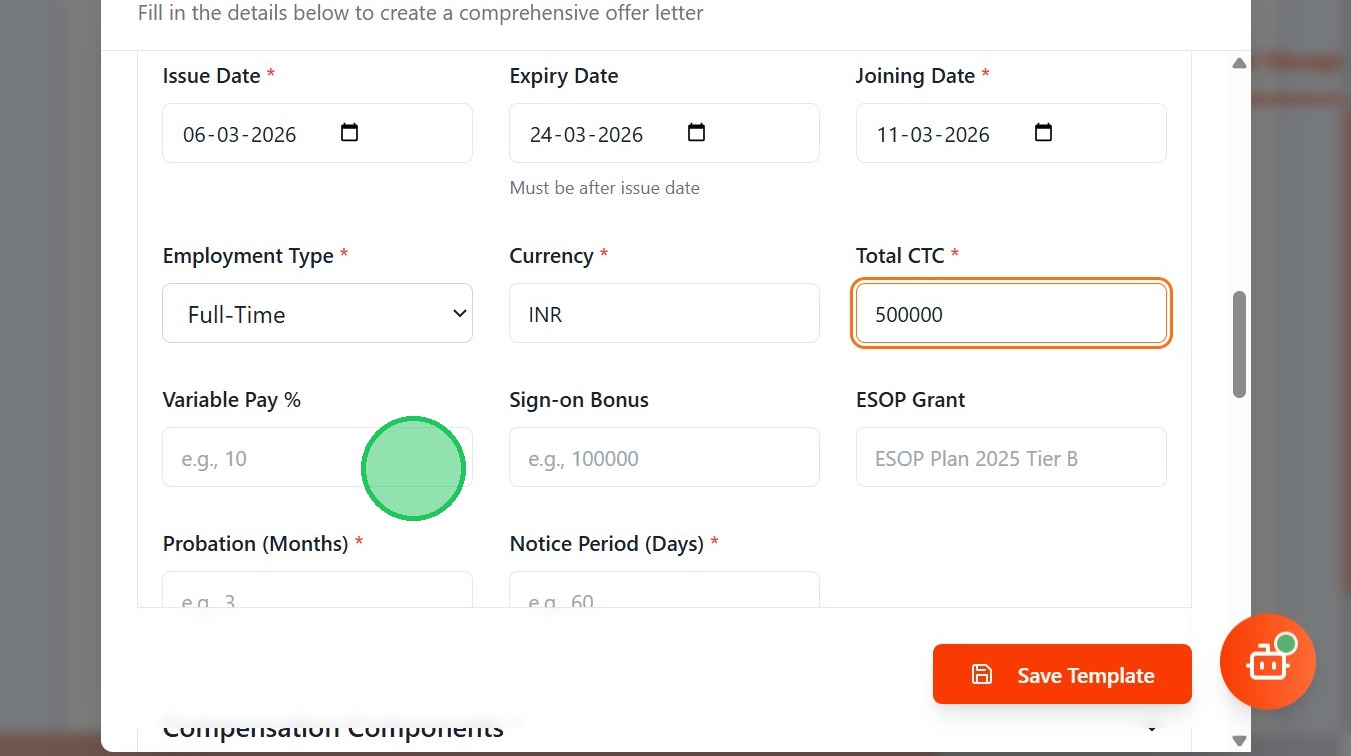
Task: Expand the Compensation Components section chevron
Action: pyautogui.click(x=1152, y=729)
